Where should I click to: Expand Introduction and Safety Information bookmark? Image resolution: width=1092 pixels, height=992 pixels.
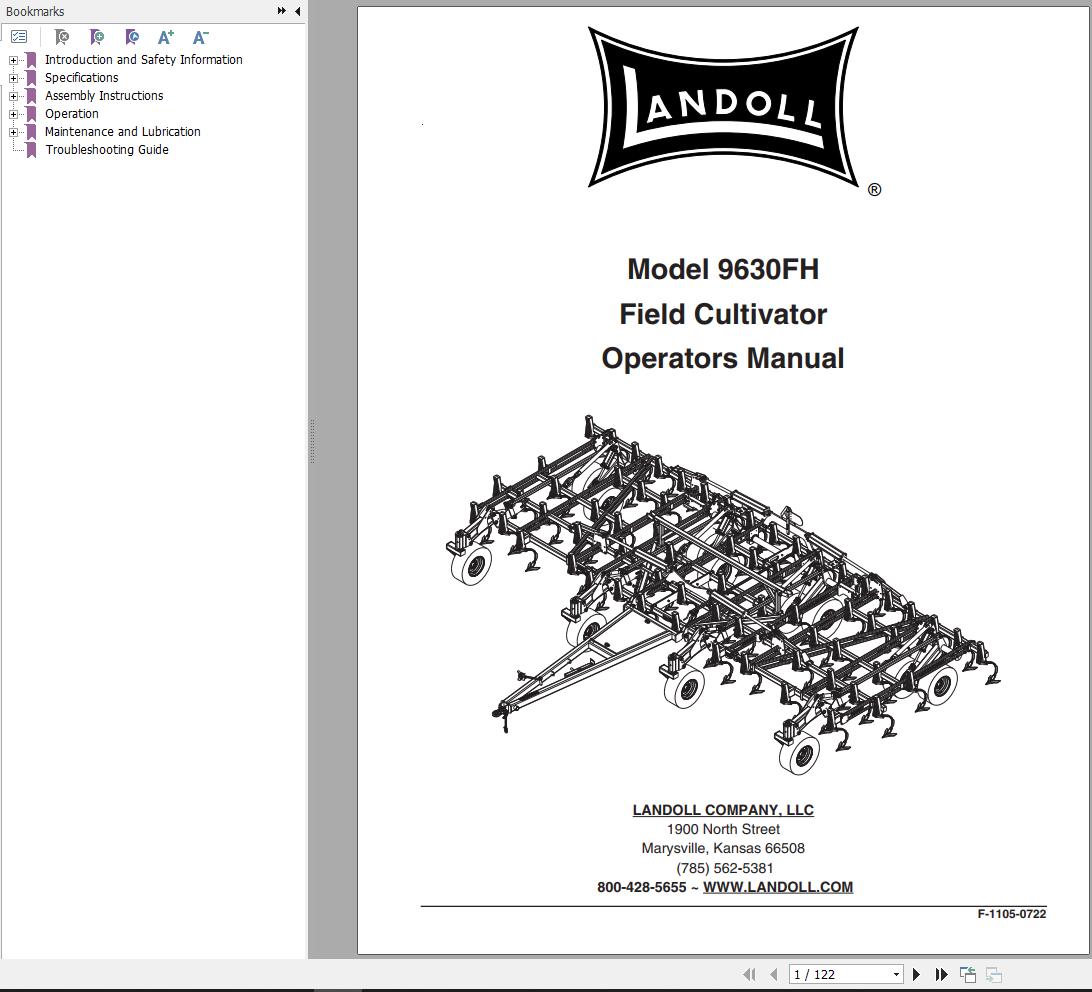click(x=11, y=59)
